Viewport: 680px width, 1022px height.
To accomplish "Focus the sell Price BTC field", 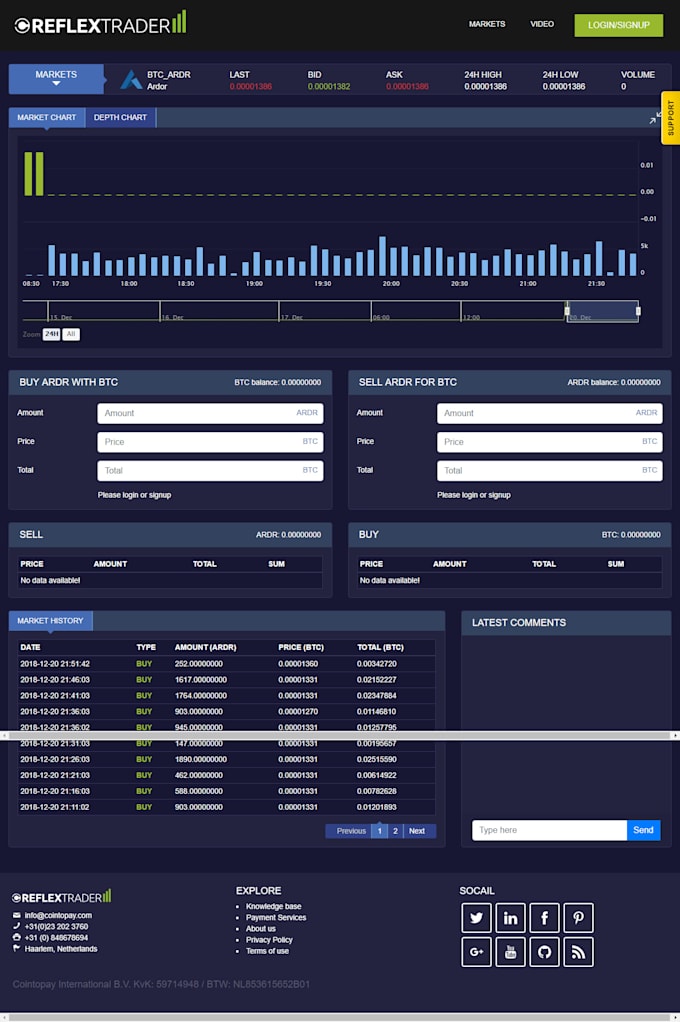I will 550,442.
